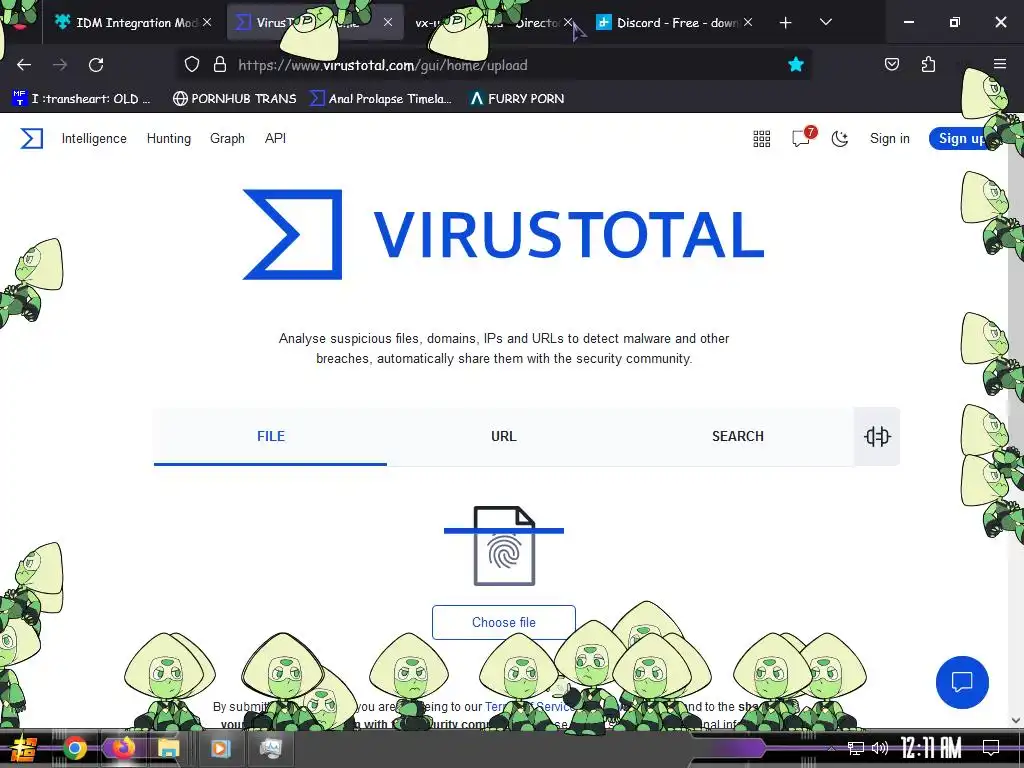Reload the page
Image resolution: width=1024 pixels, height=768 pixels.
click(96, 65)
